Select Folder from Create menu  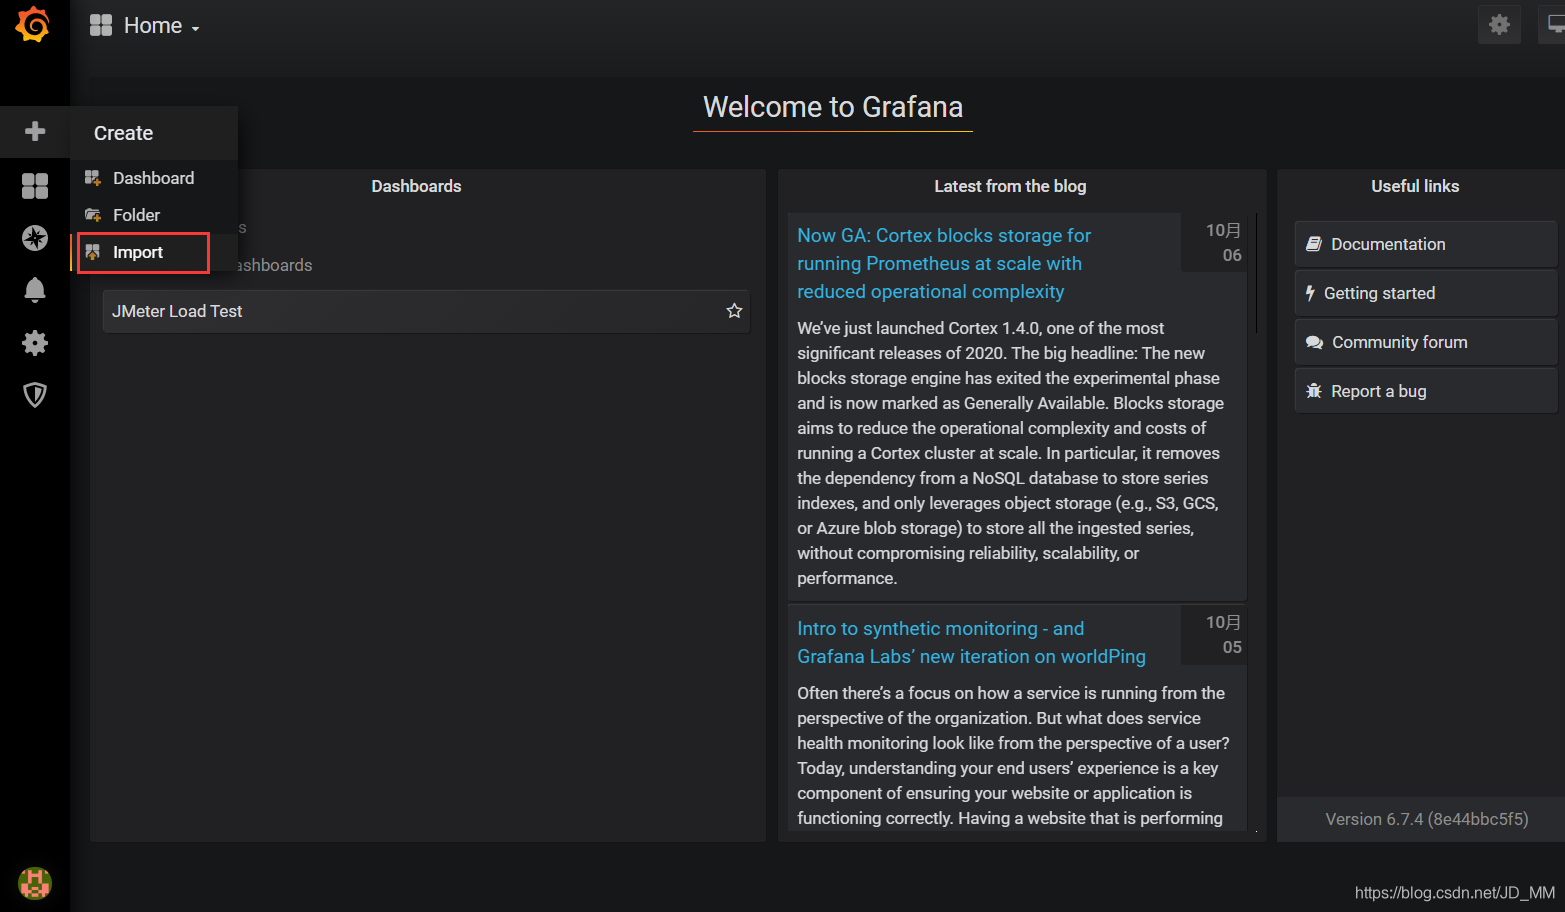click(x=154, y=215)
